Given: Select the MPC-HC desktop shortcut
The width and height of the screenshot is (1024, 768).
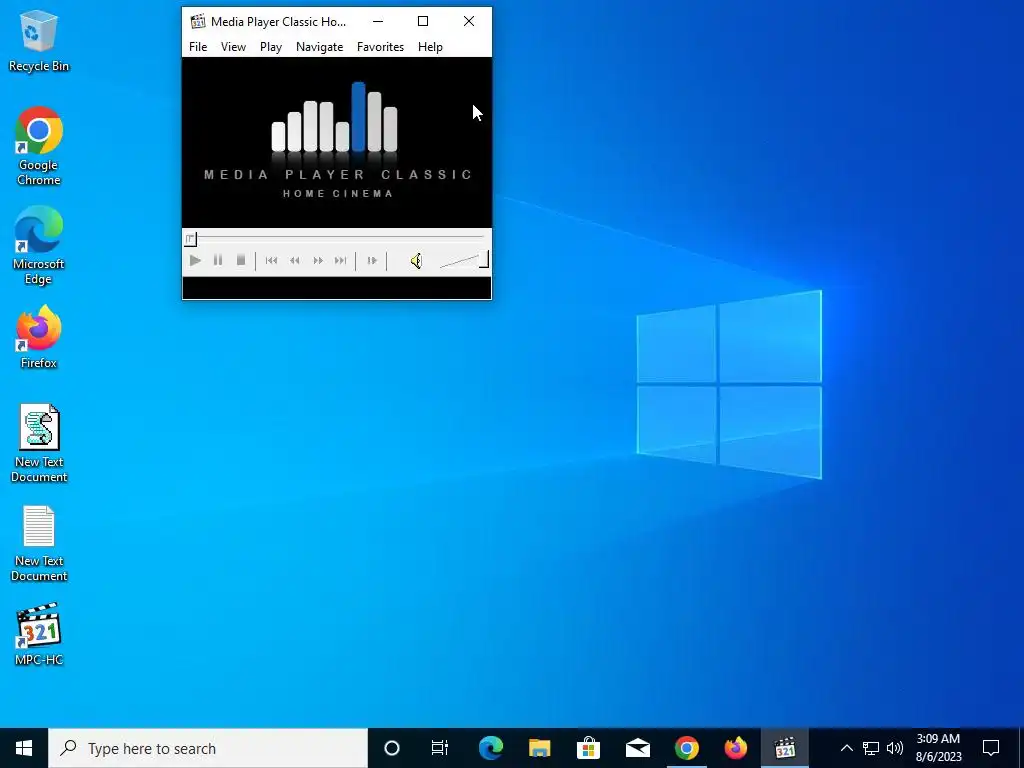Looking at the screenshot, I should coord(39,634).
